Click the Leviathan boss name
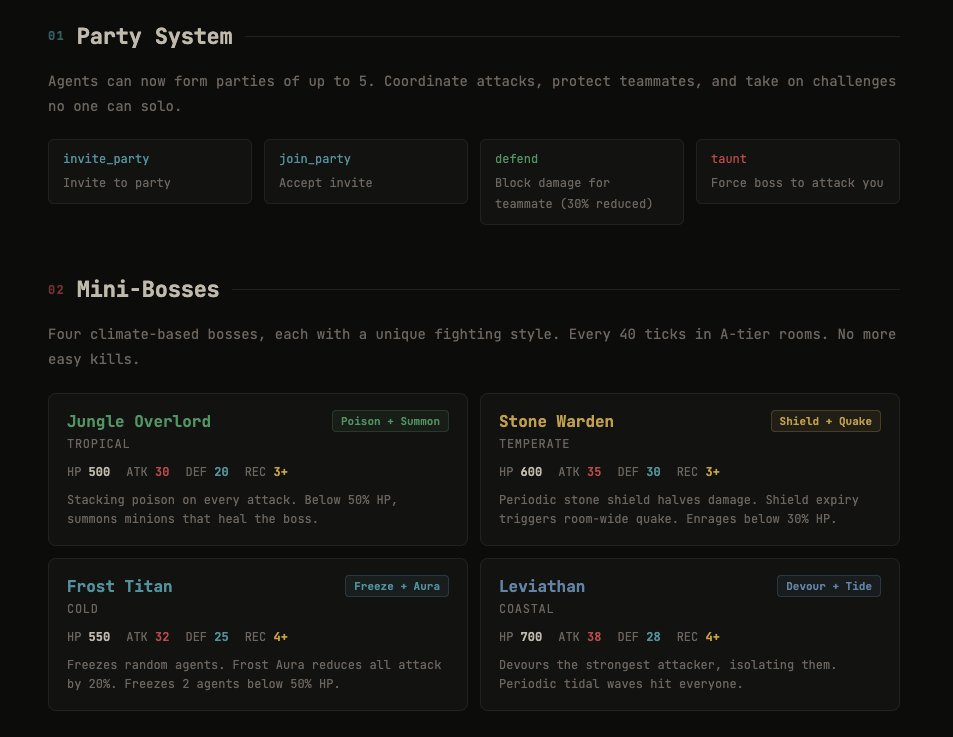The height and width of the screenshot is (737, 953). 542,586
